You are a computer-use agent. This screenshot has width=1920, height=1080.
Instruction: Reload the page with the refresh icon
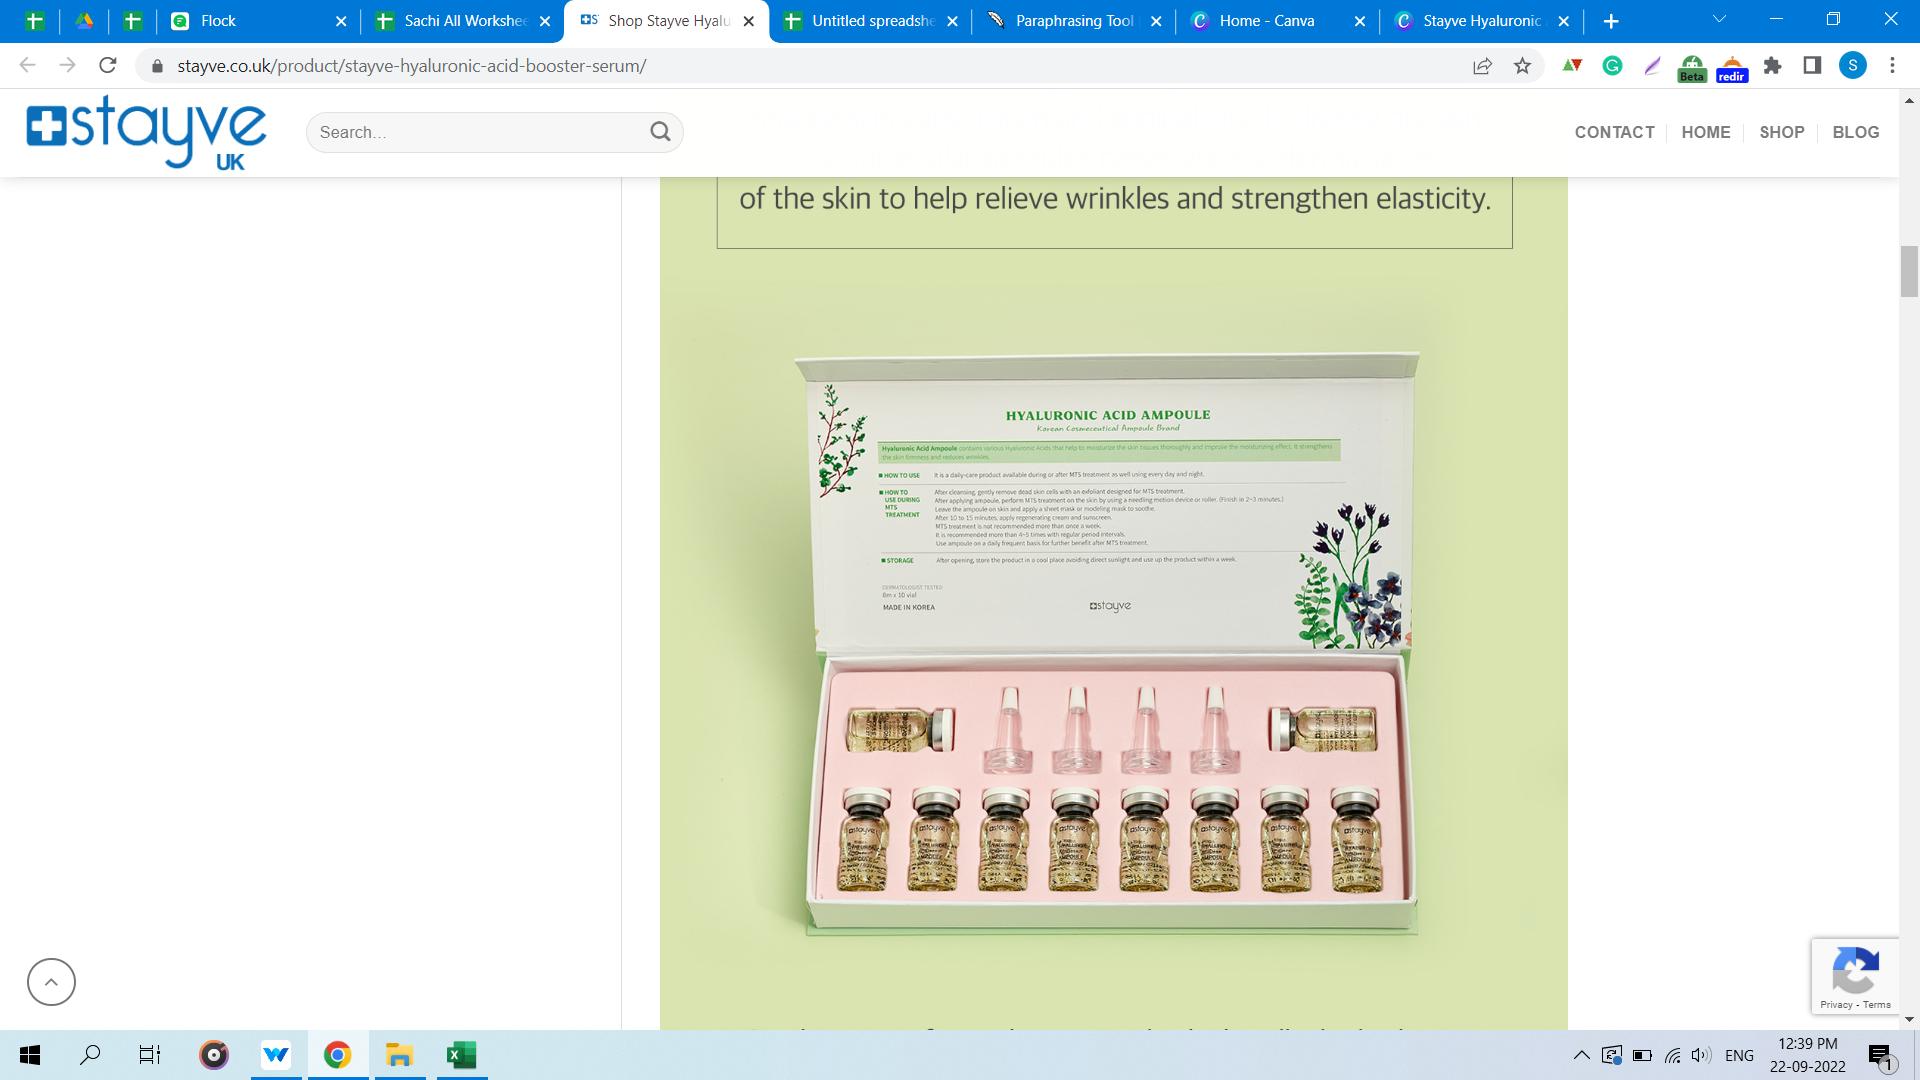pyautogui.click(x=108, y=66)
